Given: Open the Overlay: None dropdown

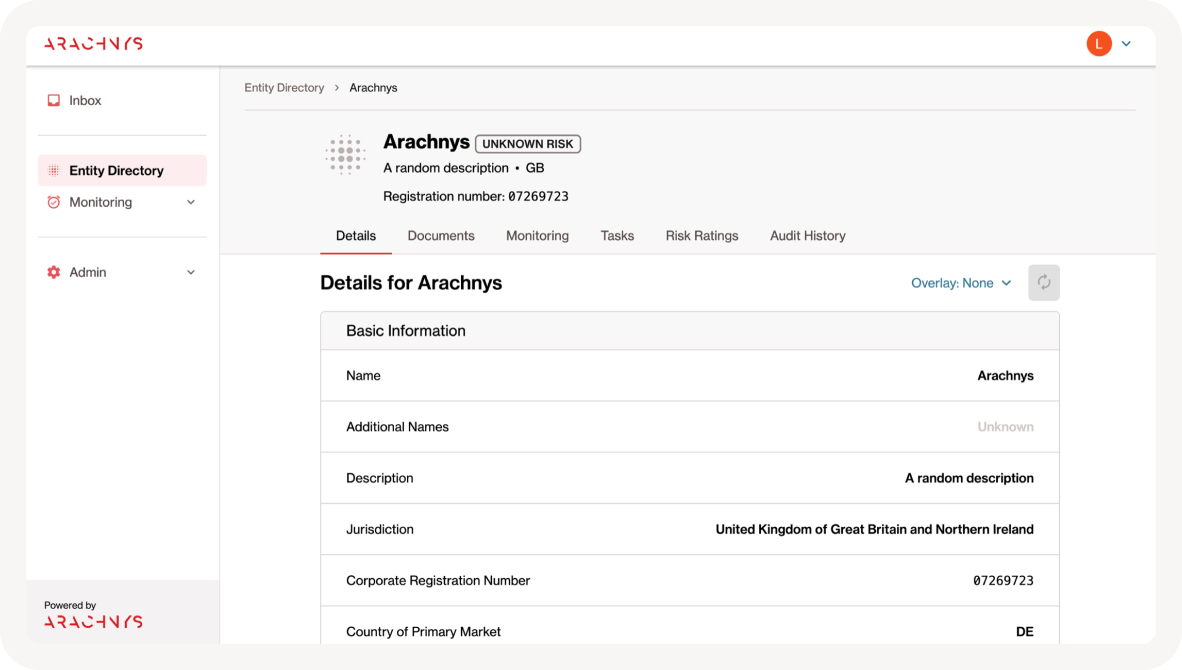Looking at the screenshot, I should pyautogui.click(x=961, y=283).
